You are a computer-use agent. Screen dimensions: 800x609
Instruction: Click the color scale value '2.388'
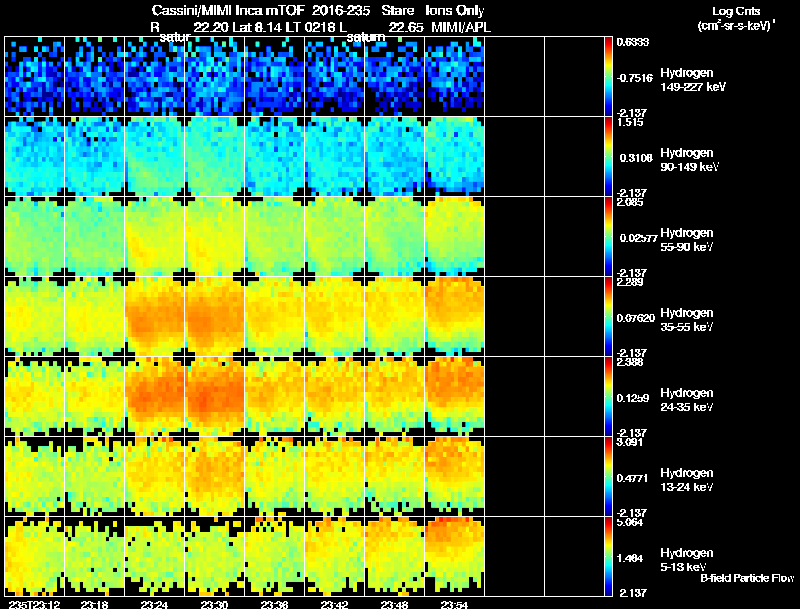pyautogui.click(x=630, y=363)
